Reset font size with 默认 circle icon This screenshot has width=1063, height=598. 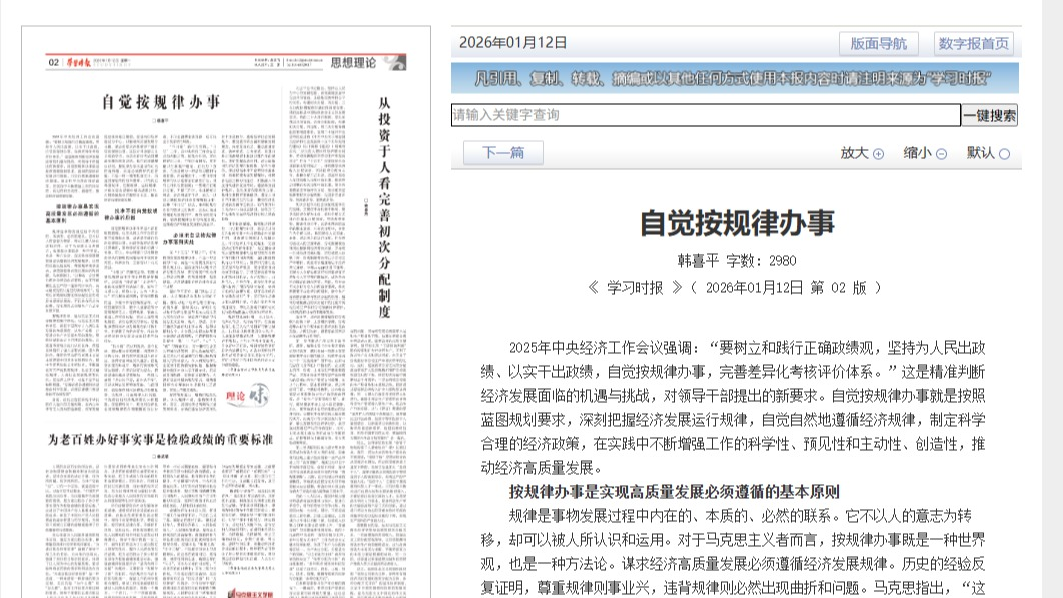point(1004,154)
